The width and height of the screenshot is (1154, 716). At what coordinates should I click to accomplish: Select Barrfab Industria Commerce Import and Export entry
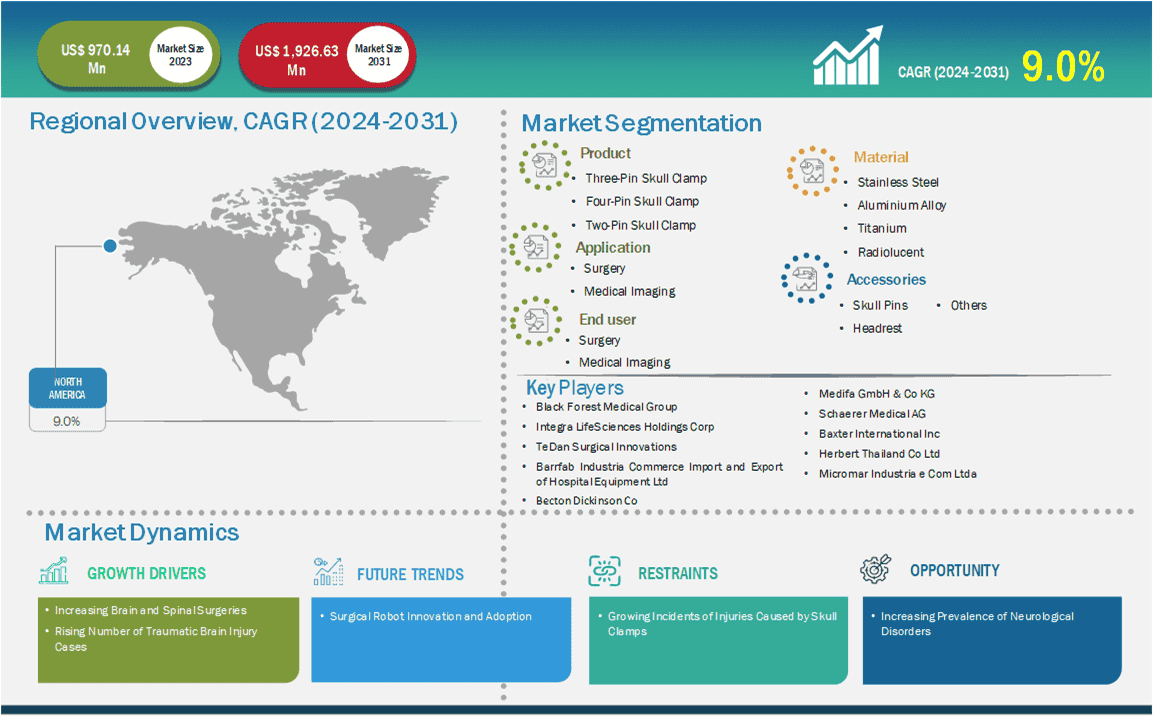click(659, 474)
